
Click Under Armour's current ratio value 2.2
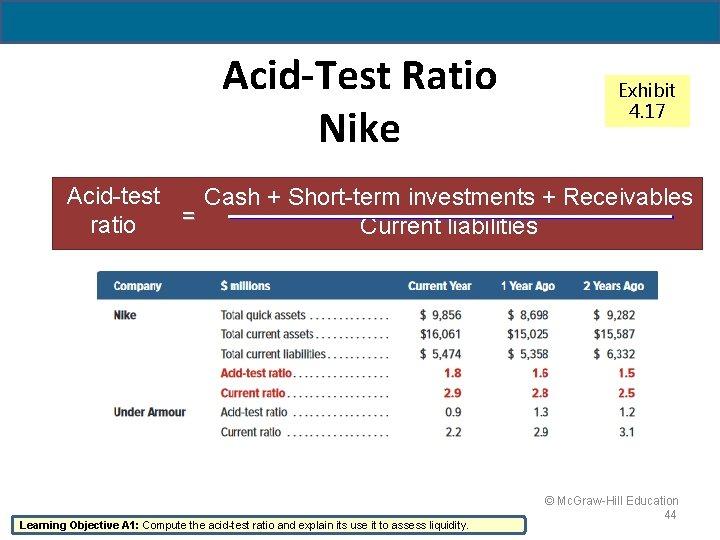453,432
